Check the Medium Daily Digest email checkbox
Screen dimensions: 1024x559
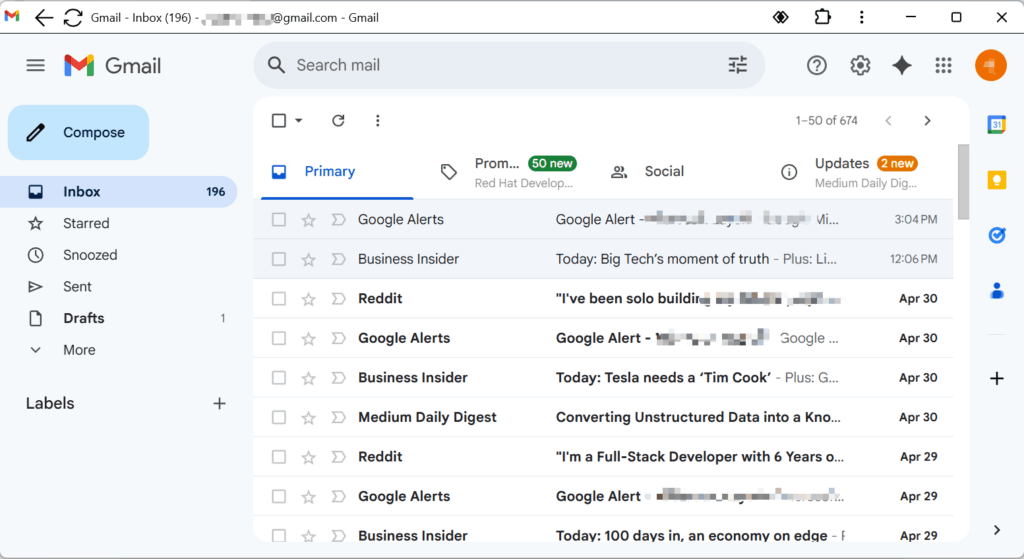pyautogui.click(x=279, y=417)
